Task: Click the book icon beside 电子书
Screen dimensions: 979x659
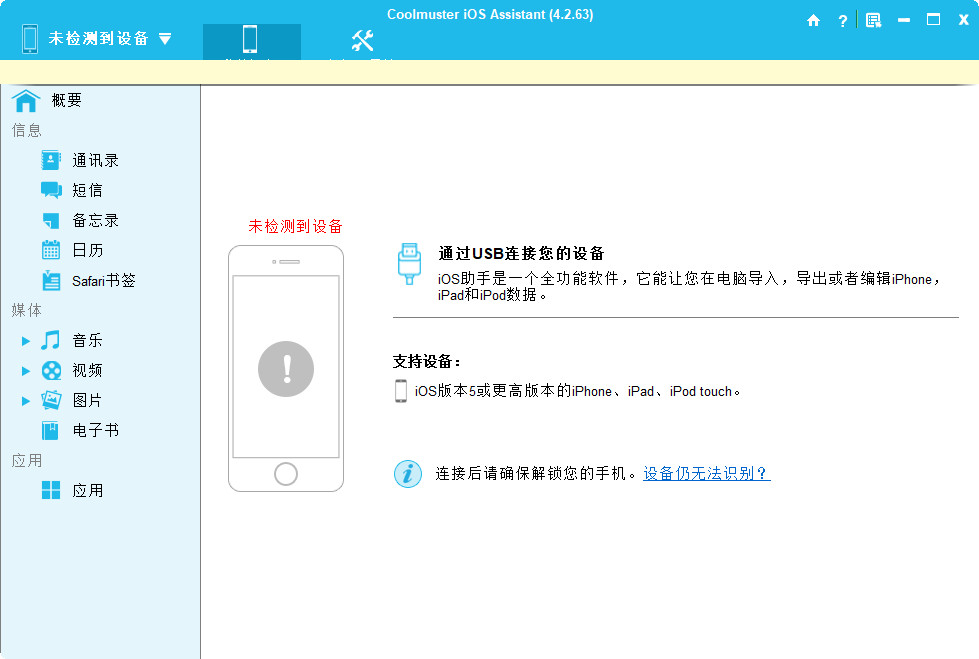Action: (50, 430)
